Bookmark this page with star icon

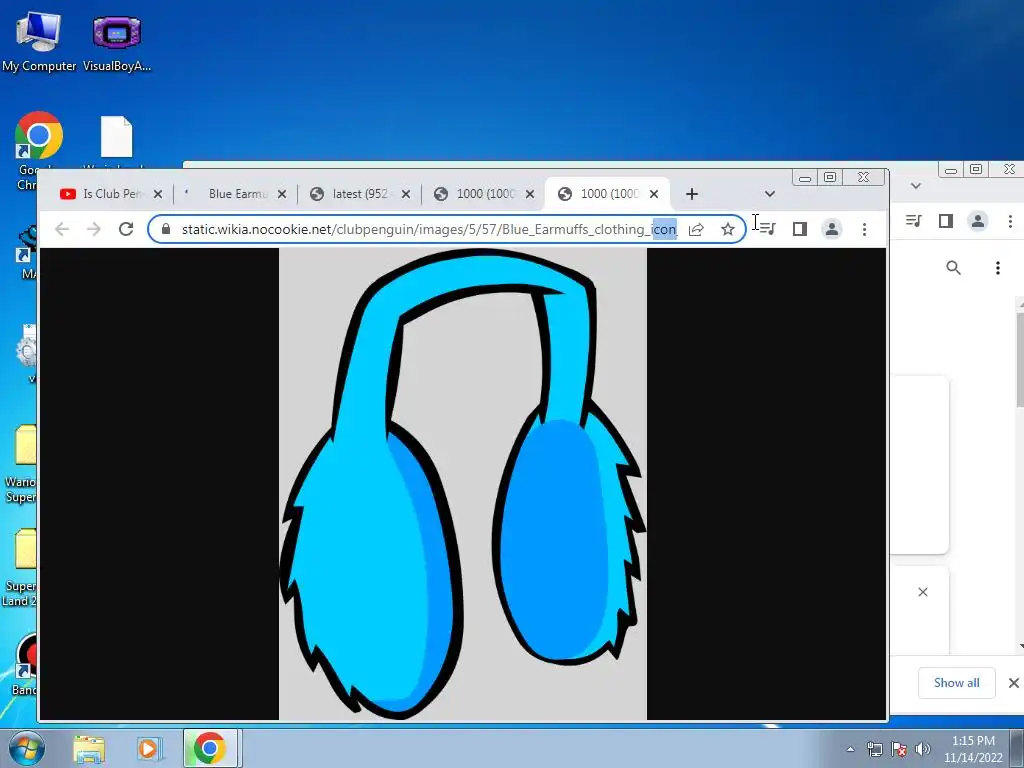pos(728,229)
